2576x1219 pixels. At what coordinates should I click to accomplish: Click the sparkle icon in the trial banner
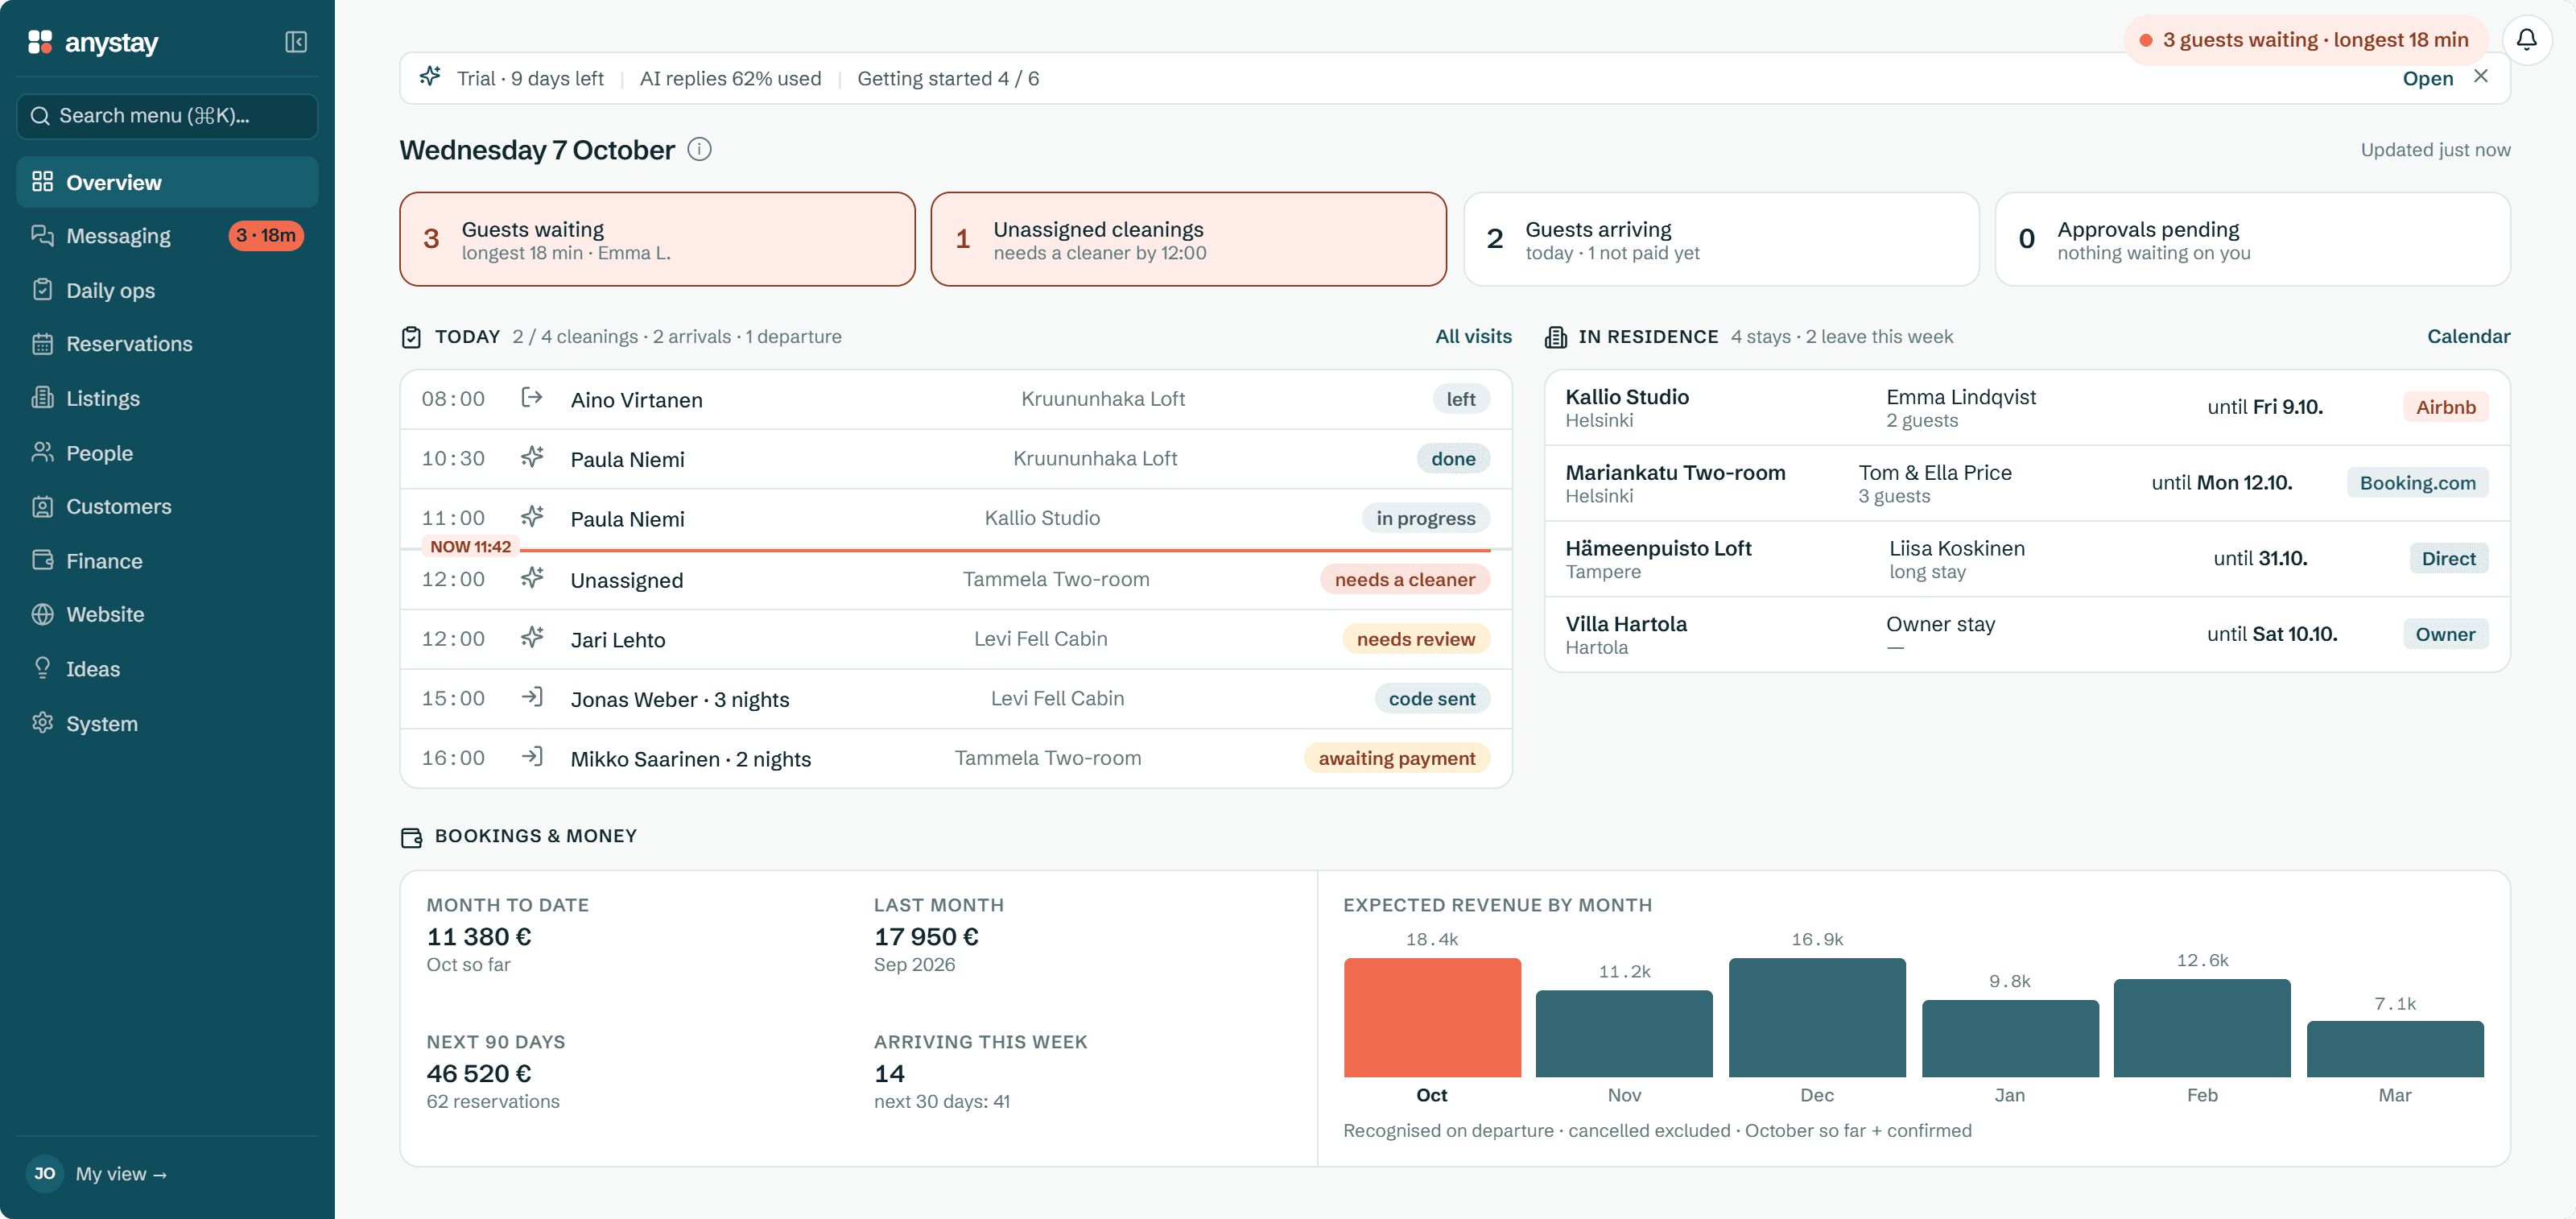pos(430,77)
